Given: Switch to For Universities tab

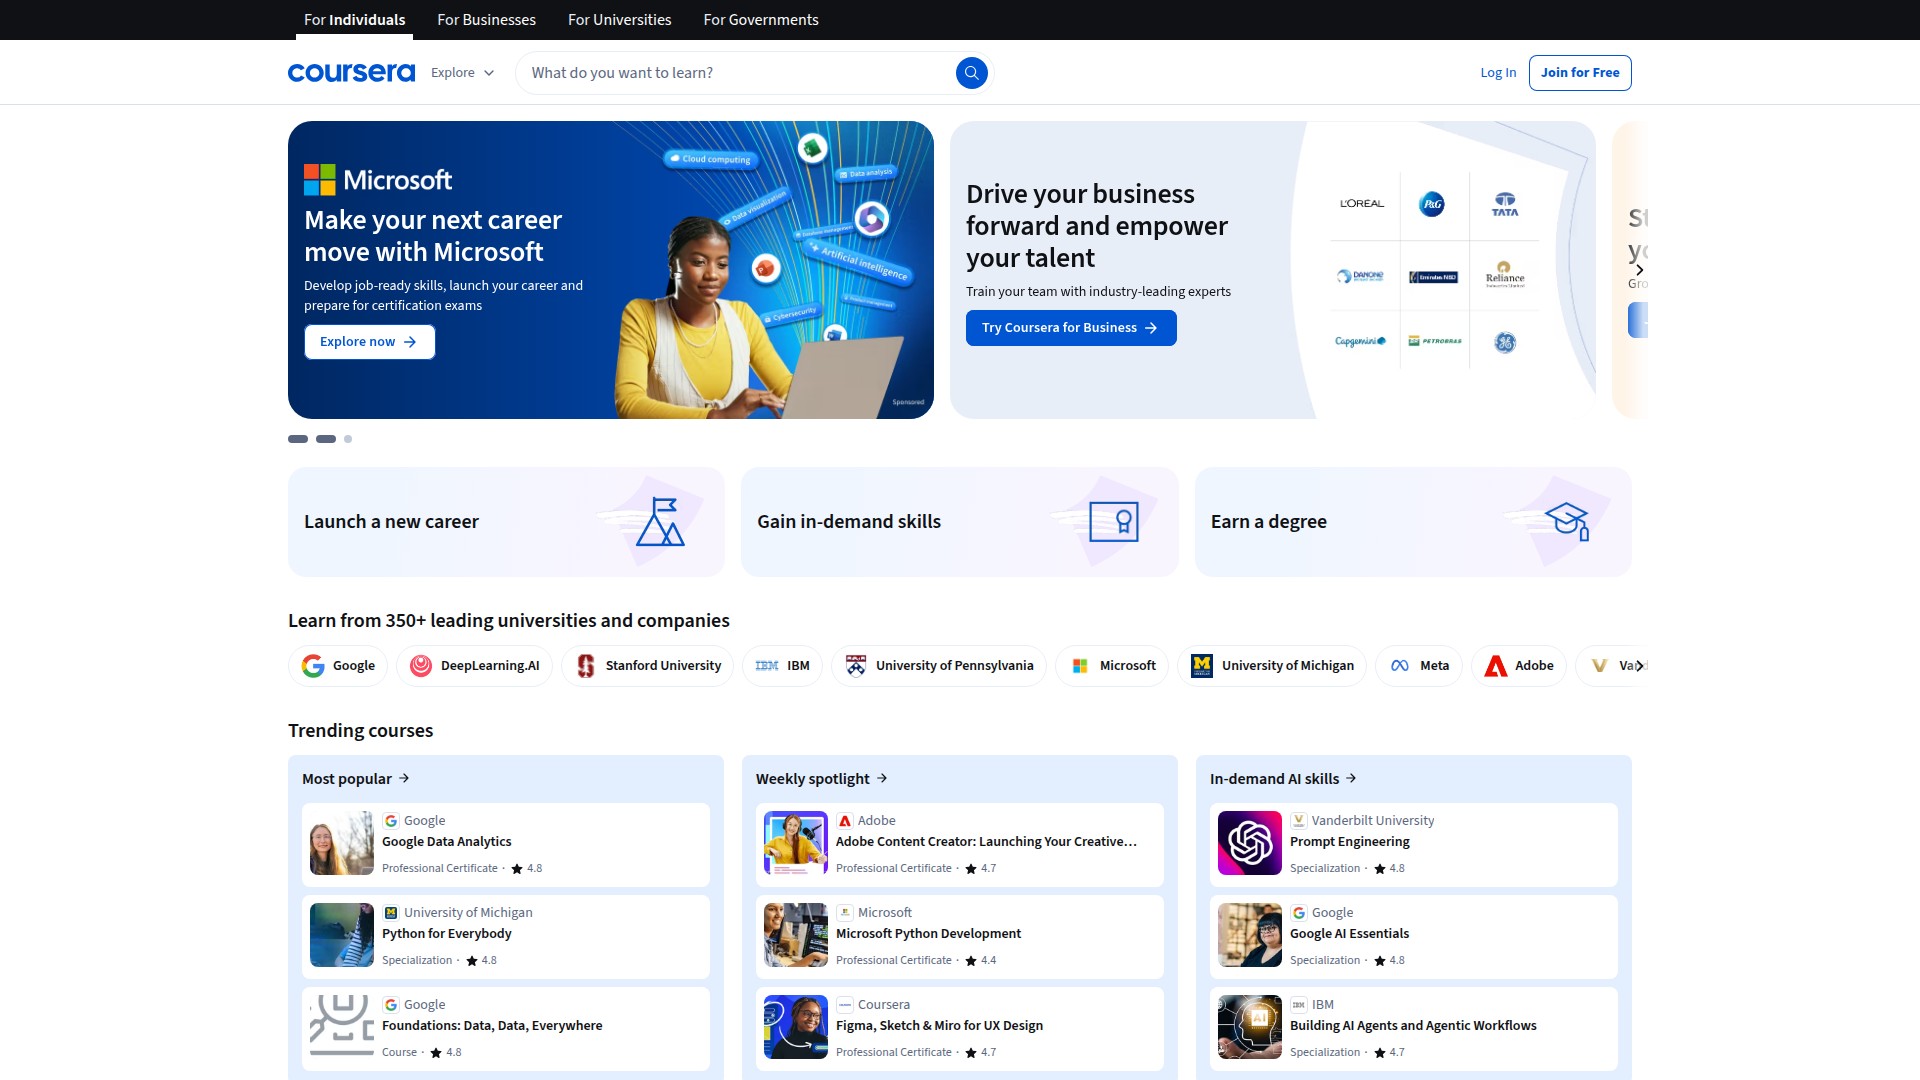Looking at the screenshot, I should [x=619, y=20].
